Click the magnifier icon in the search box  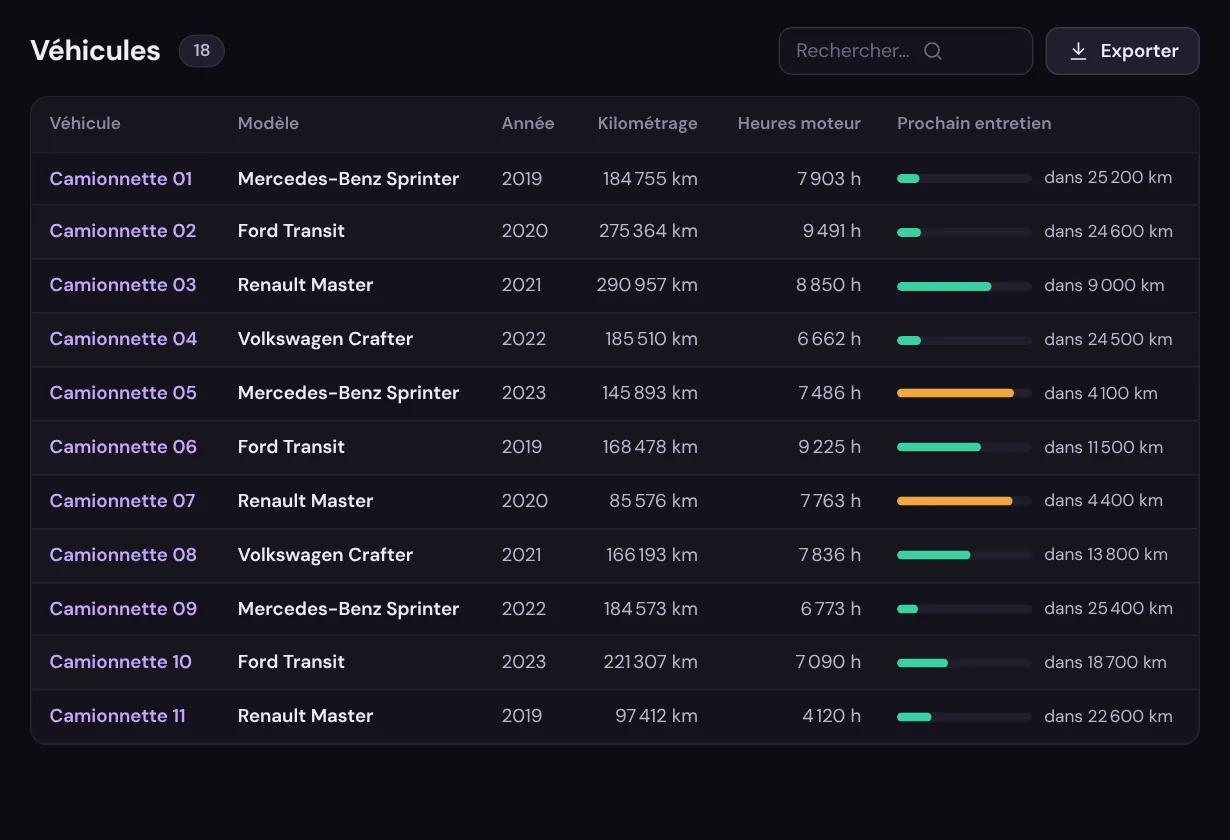click(x=933, y=51)
